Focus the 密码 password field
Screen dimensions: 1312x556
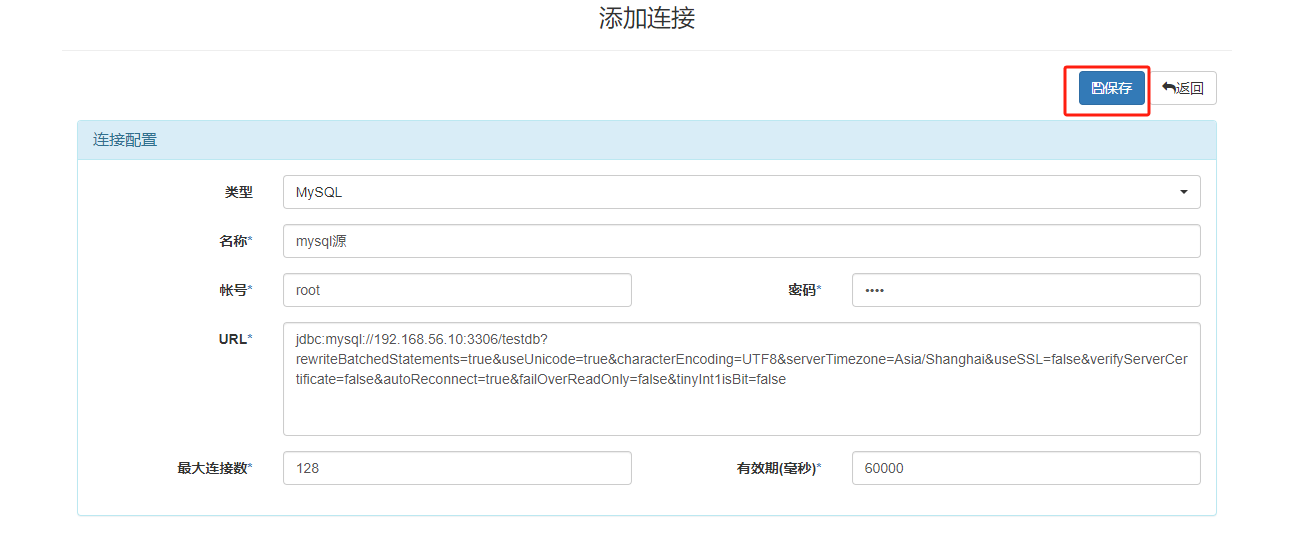[1026, 290]
